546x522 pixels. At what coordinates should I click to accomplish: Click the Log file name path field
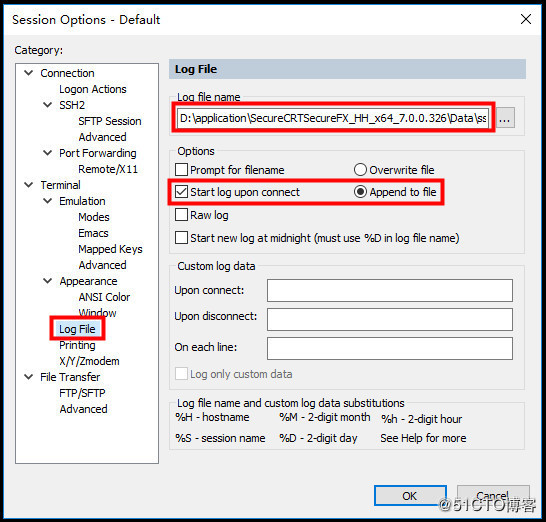pyautogui.click(x=333, y=118)
